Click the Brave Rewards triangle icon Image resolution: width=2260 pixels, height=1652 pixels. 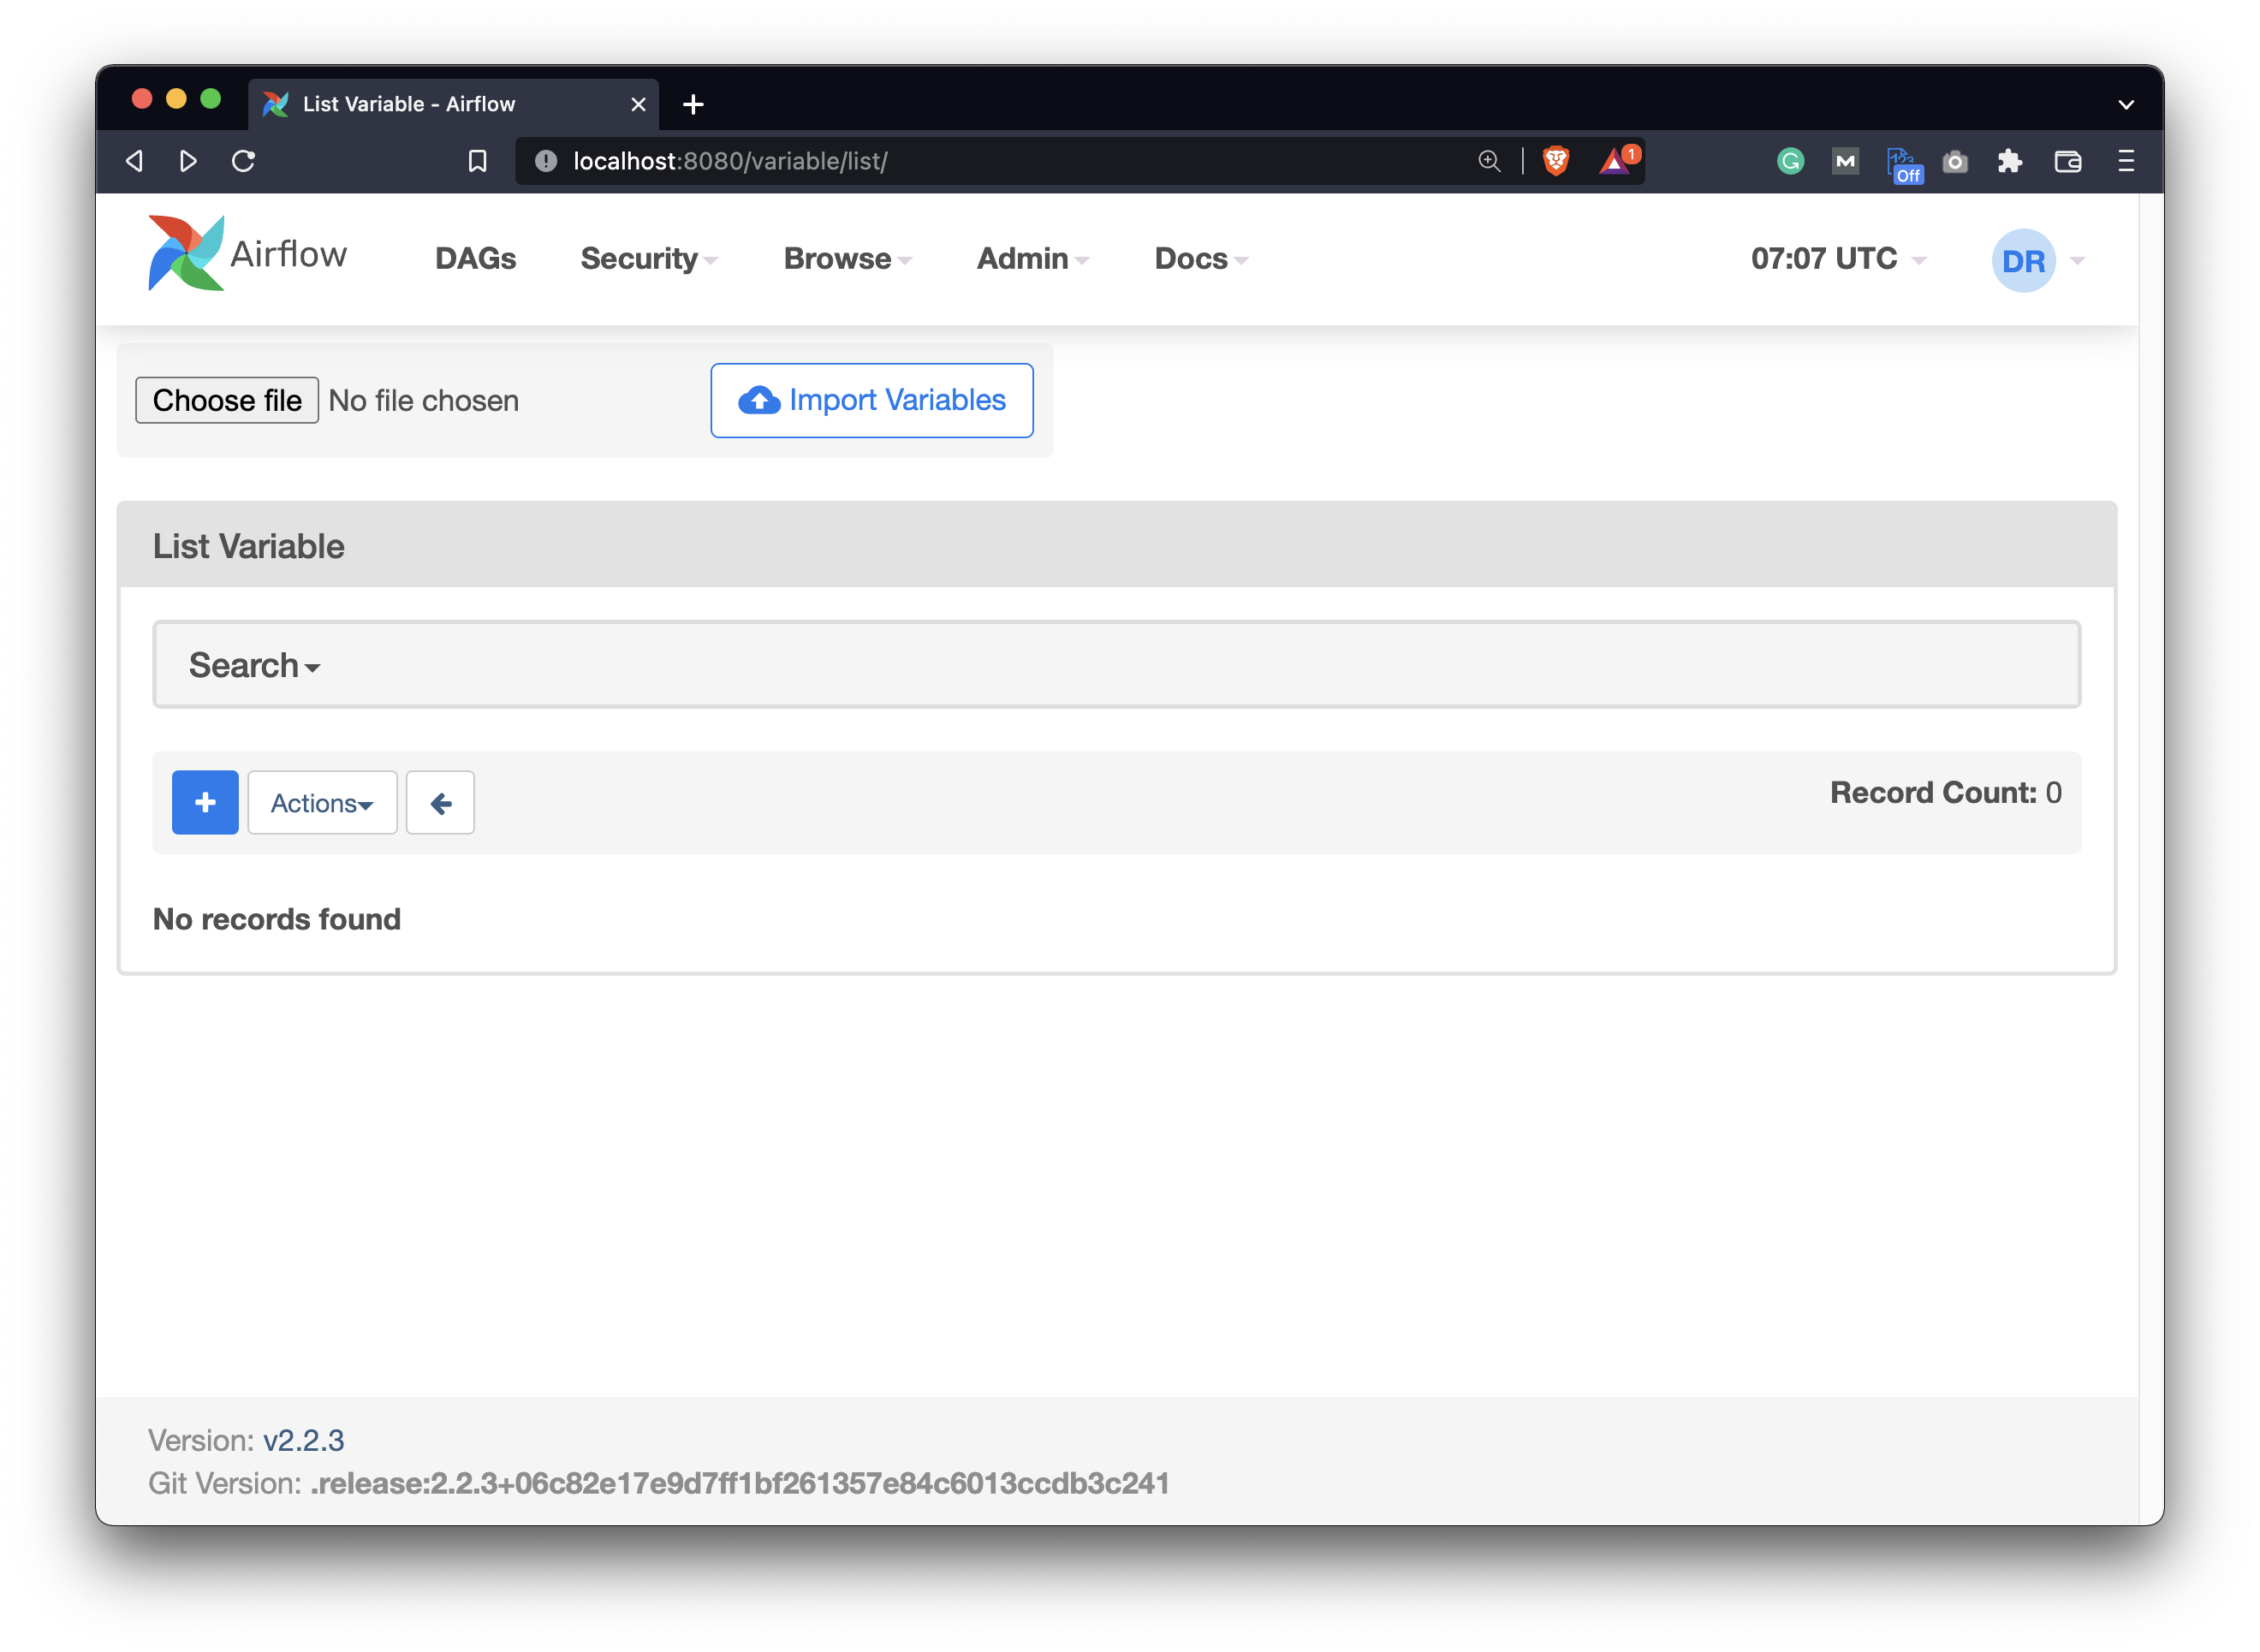click(1616, 161)
